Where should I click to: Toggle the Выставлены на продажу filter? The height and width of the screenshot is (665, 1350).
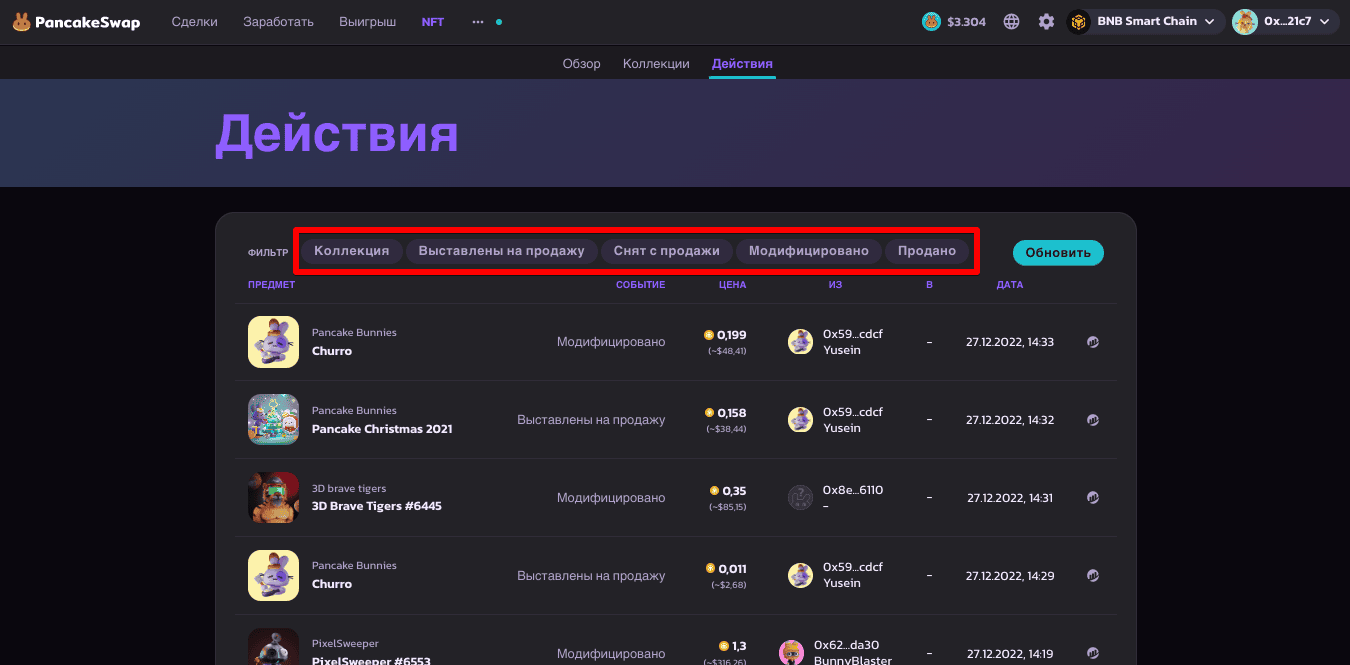[x=501, y=251]
